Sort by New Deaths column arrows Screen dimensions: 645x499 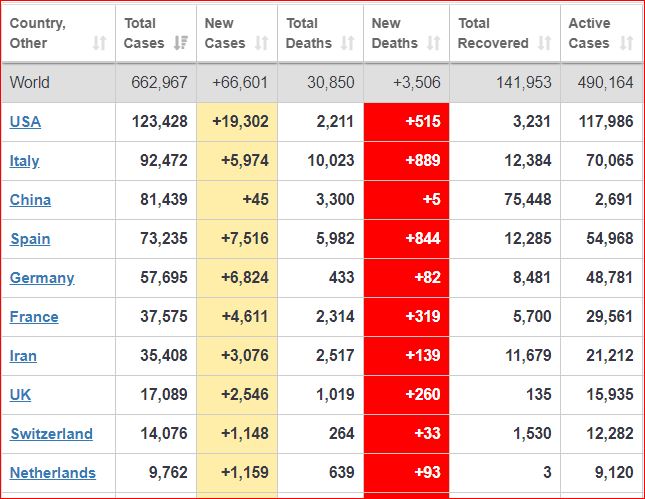coord(434,43)
